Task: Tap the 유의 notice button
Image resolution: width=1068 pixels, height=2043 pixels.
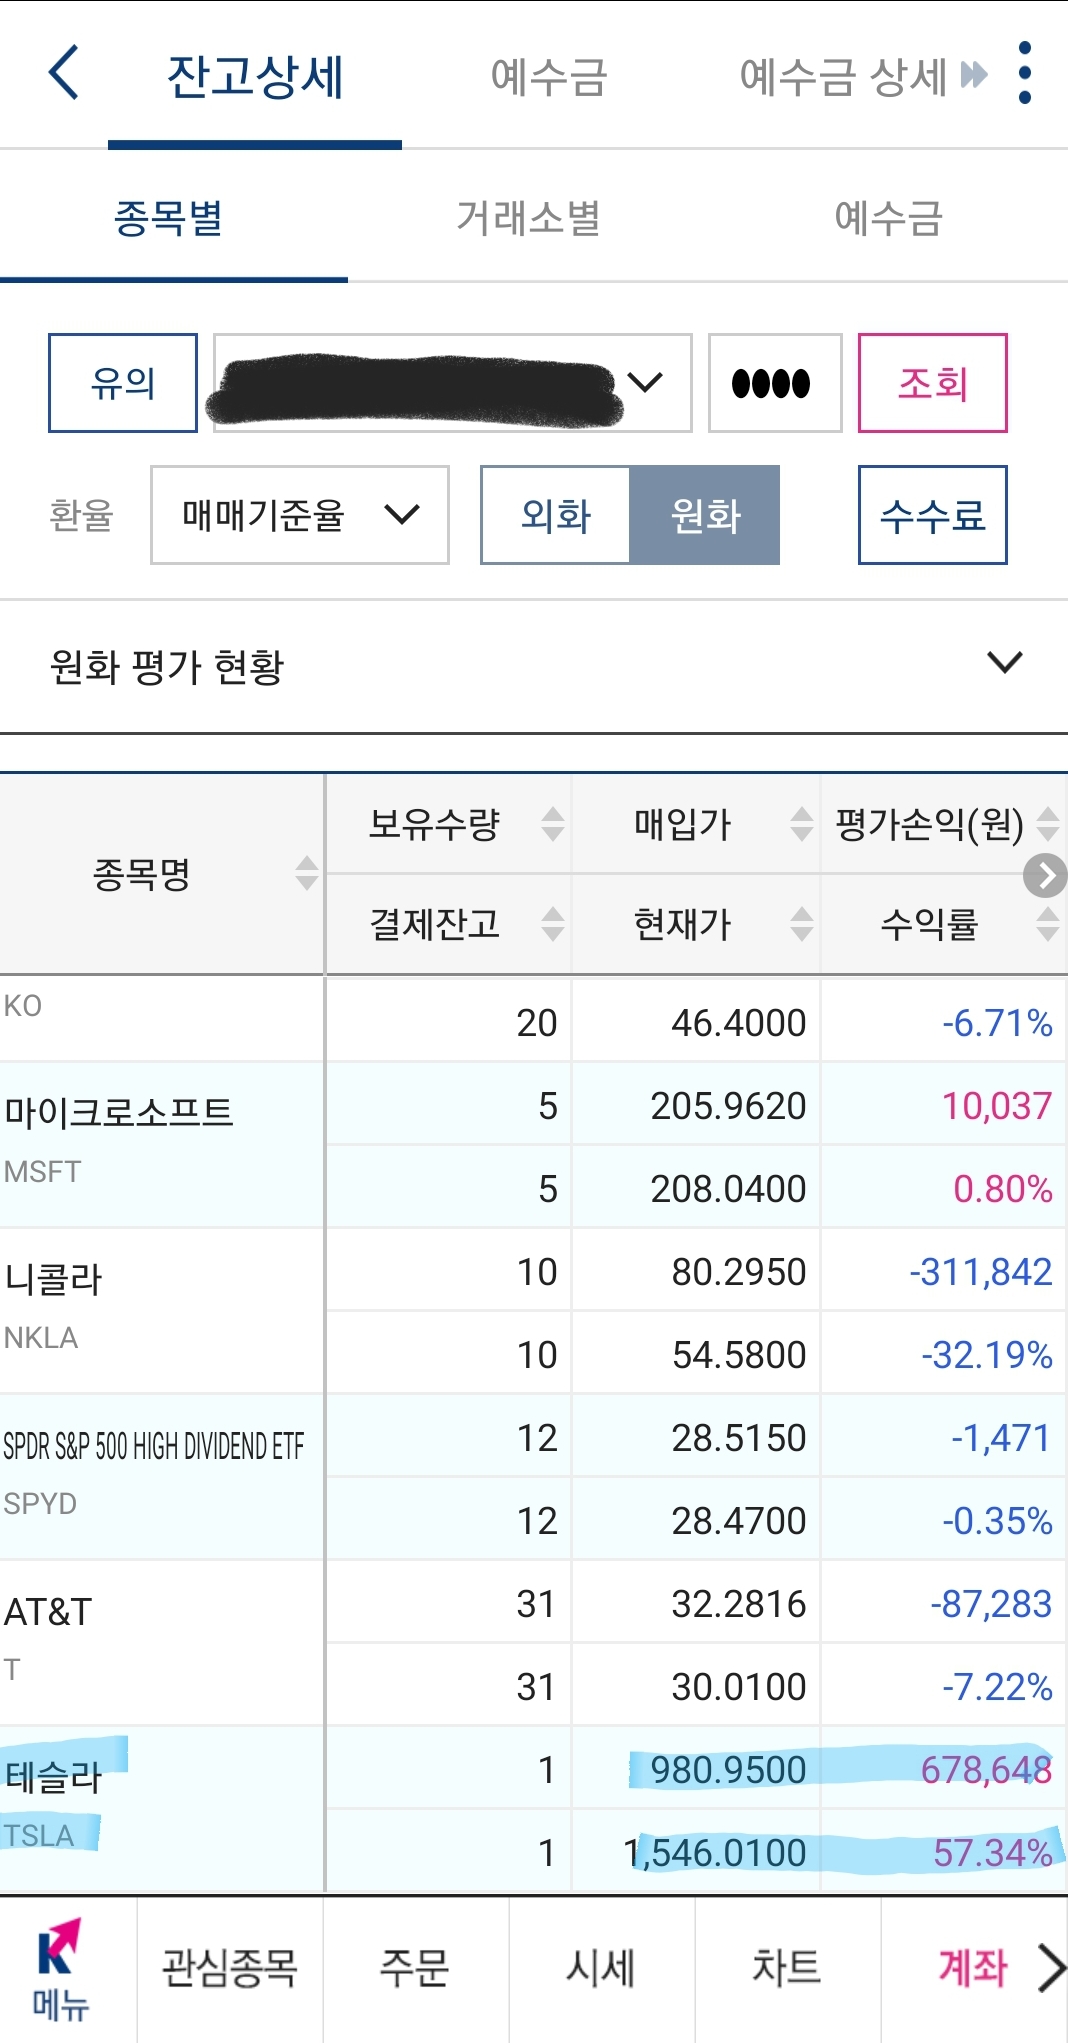Action: (123, 383)
